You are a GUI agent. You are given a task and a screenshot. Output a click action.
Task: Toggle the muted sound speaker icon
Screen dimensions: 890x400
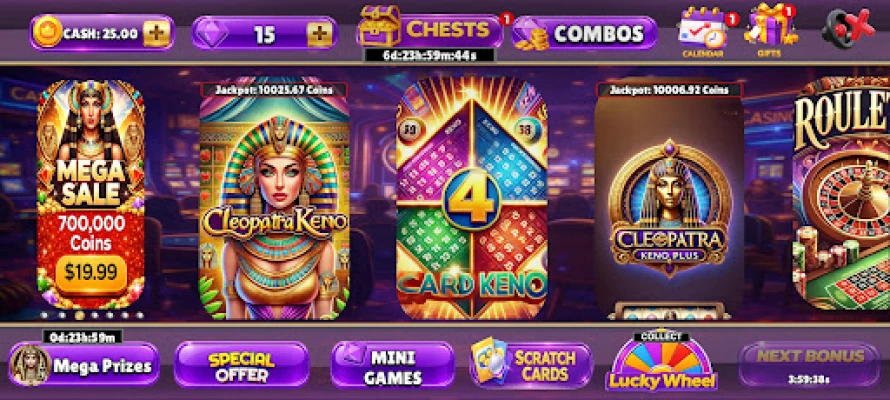(849, 28)
